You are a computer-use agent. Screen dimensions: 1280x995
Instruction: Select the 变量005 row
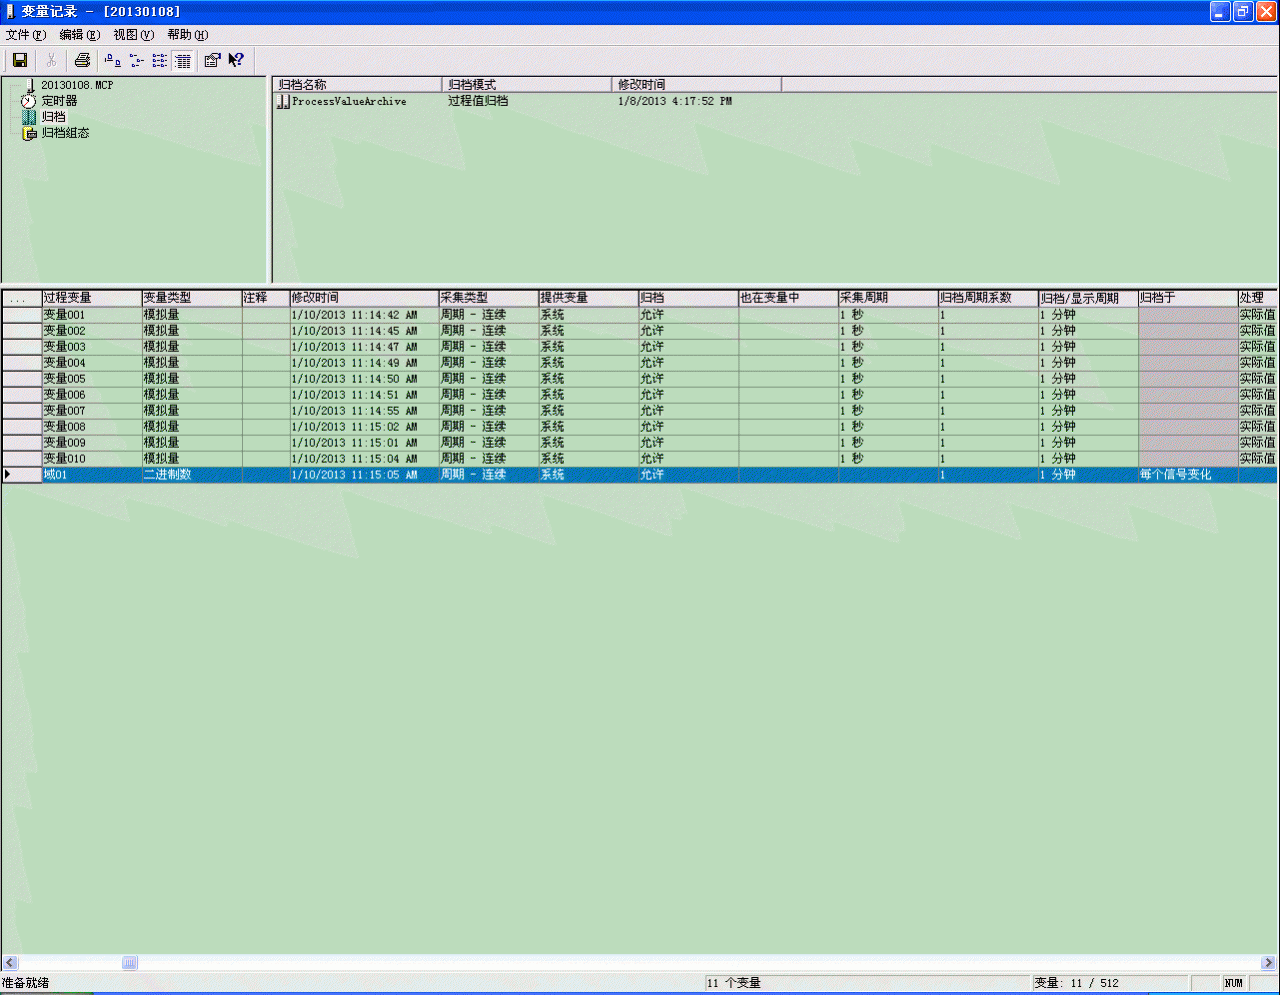tap(639, 378)
